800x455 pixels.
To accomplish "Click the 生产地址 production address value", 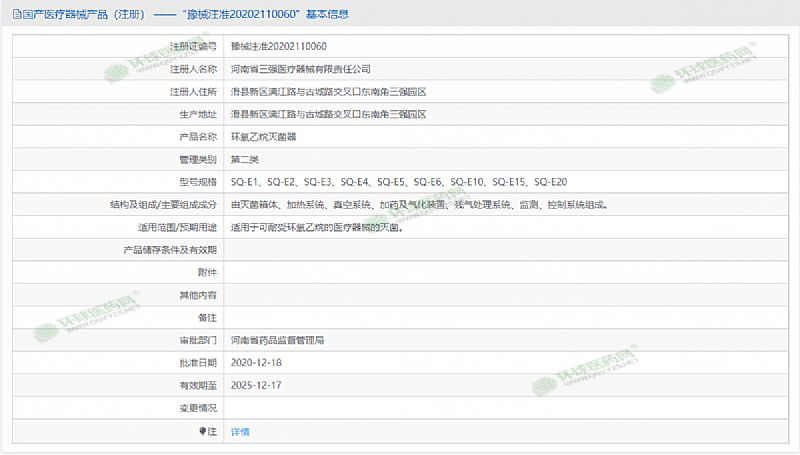I will pos(328,114).
